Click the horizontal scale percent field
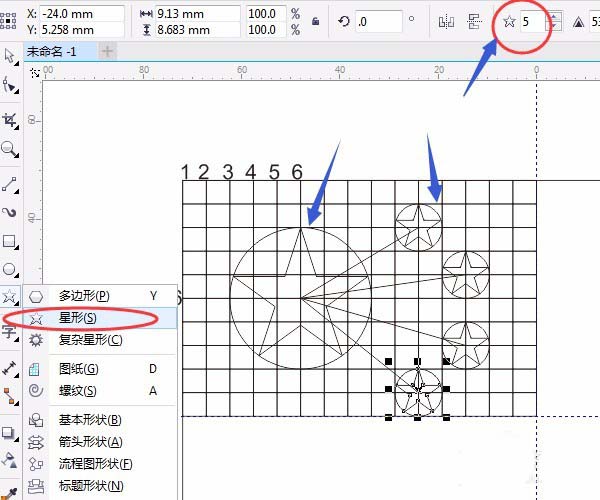Viewport: 600px width, 500px height. pyautogui.click(x=266, y=14)
